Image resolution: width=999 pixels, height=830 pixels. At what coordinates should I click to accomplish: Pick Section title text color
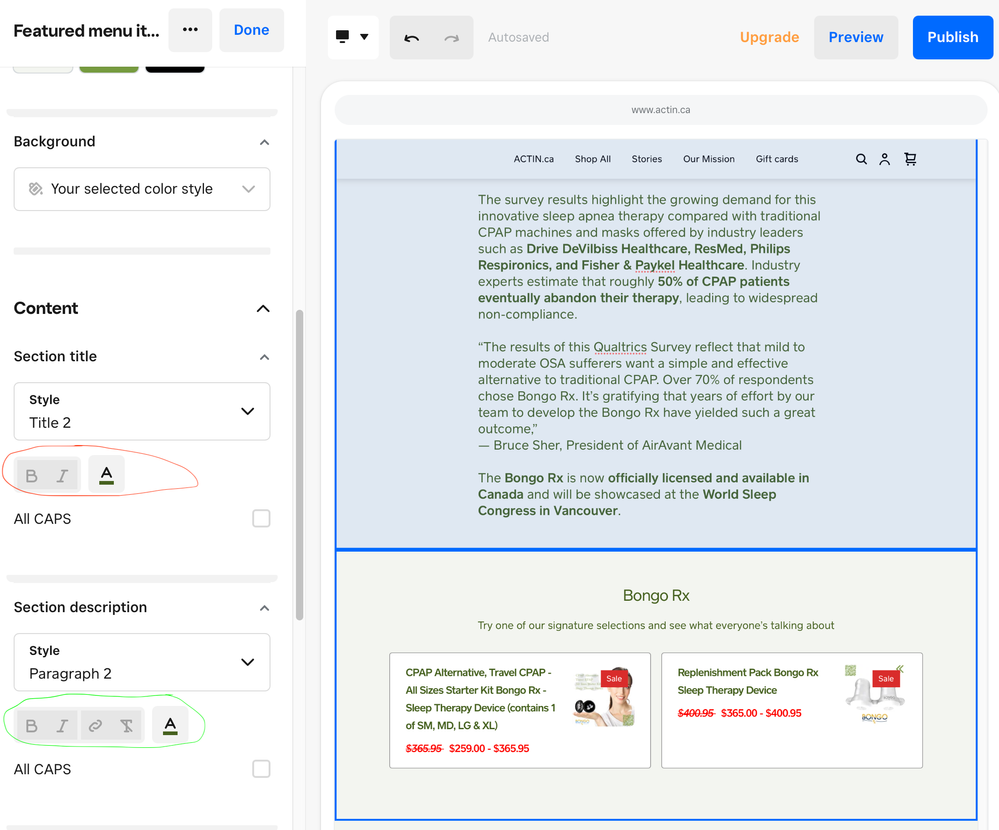pos(106,476)
